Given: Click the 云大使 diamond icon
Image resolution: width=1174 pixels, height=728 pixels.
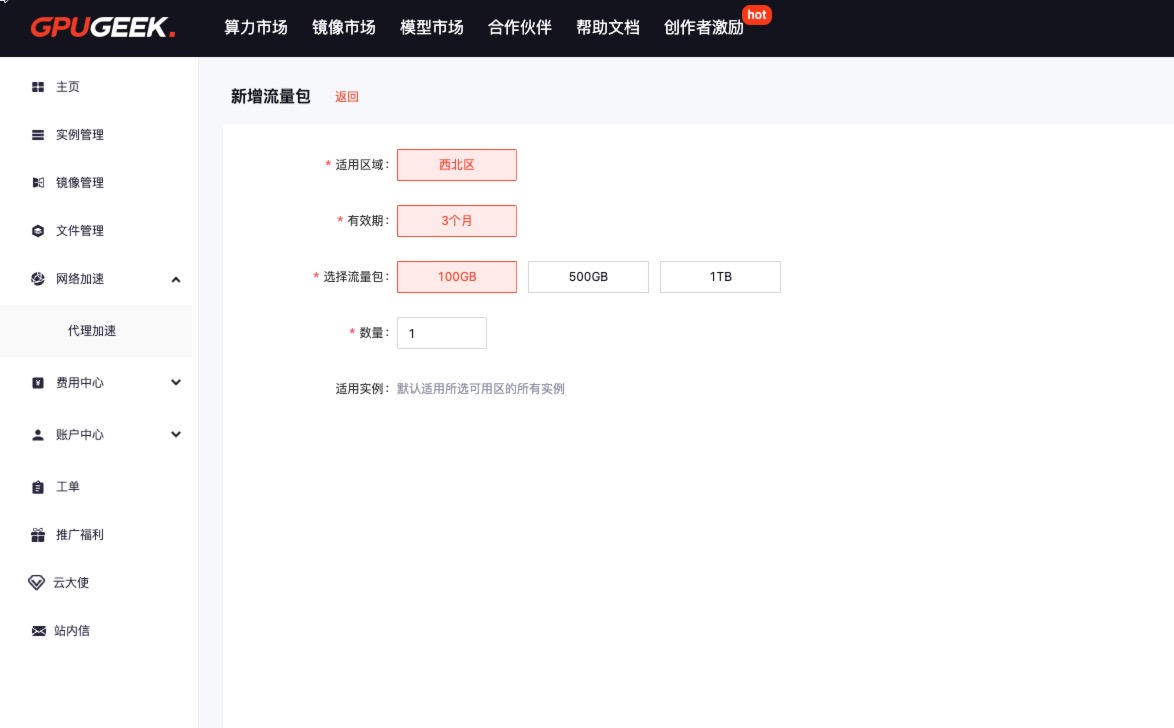Looking at the screenshot, I should pos(37,583).
